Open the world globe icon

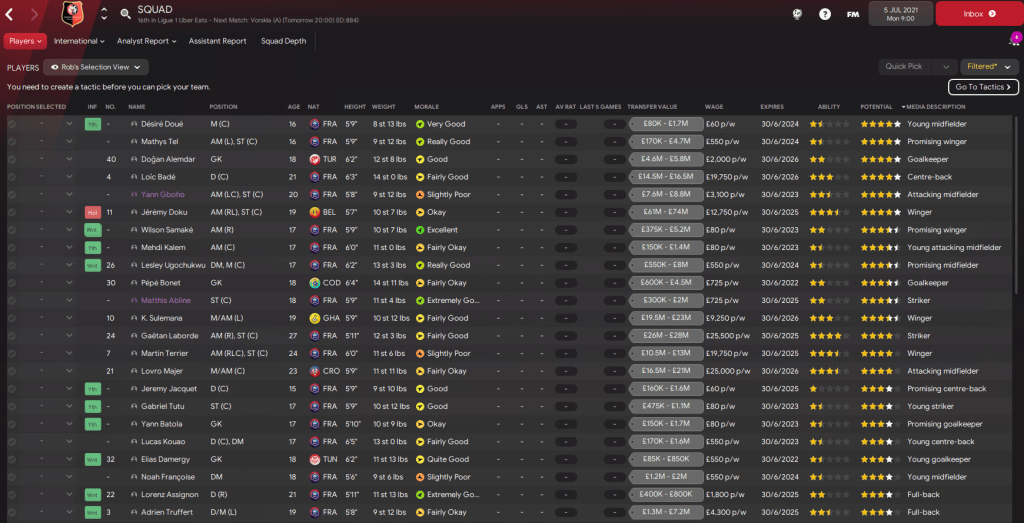(x=796, y=14)
